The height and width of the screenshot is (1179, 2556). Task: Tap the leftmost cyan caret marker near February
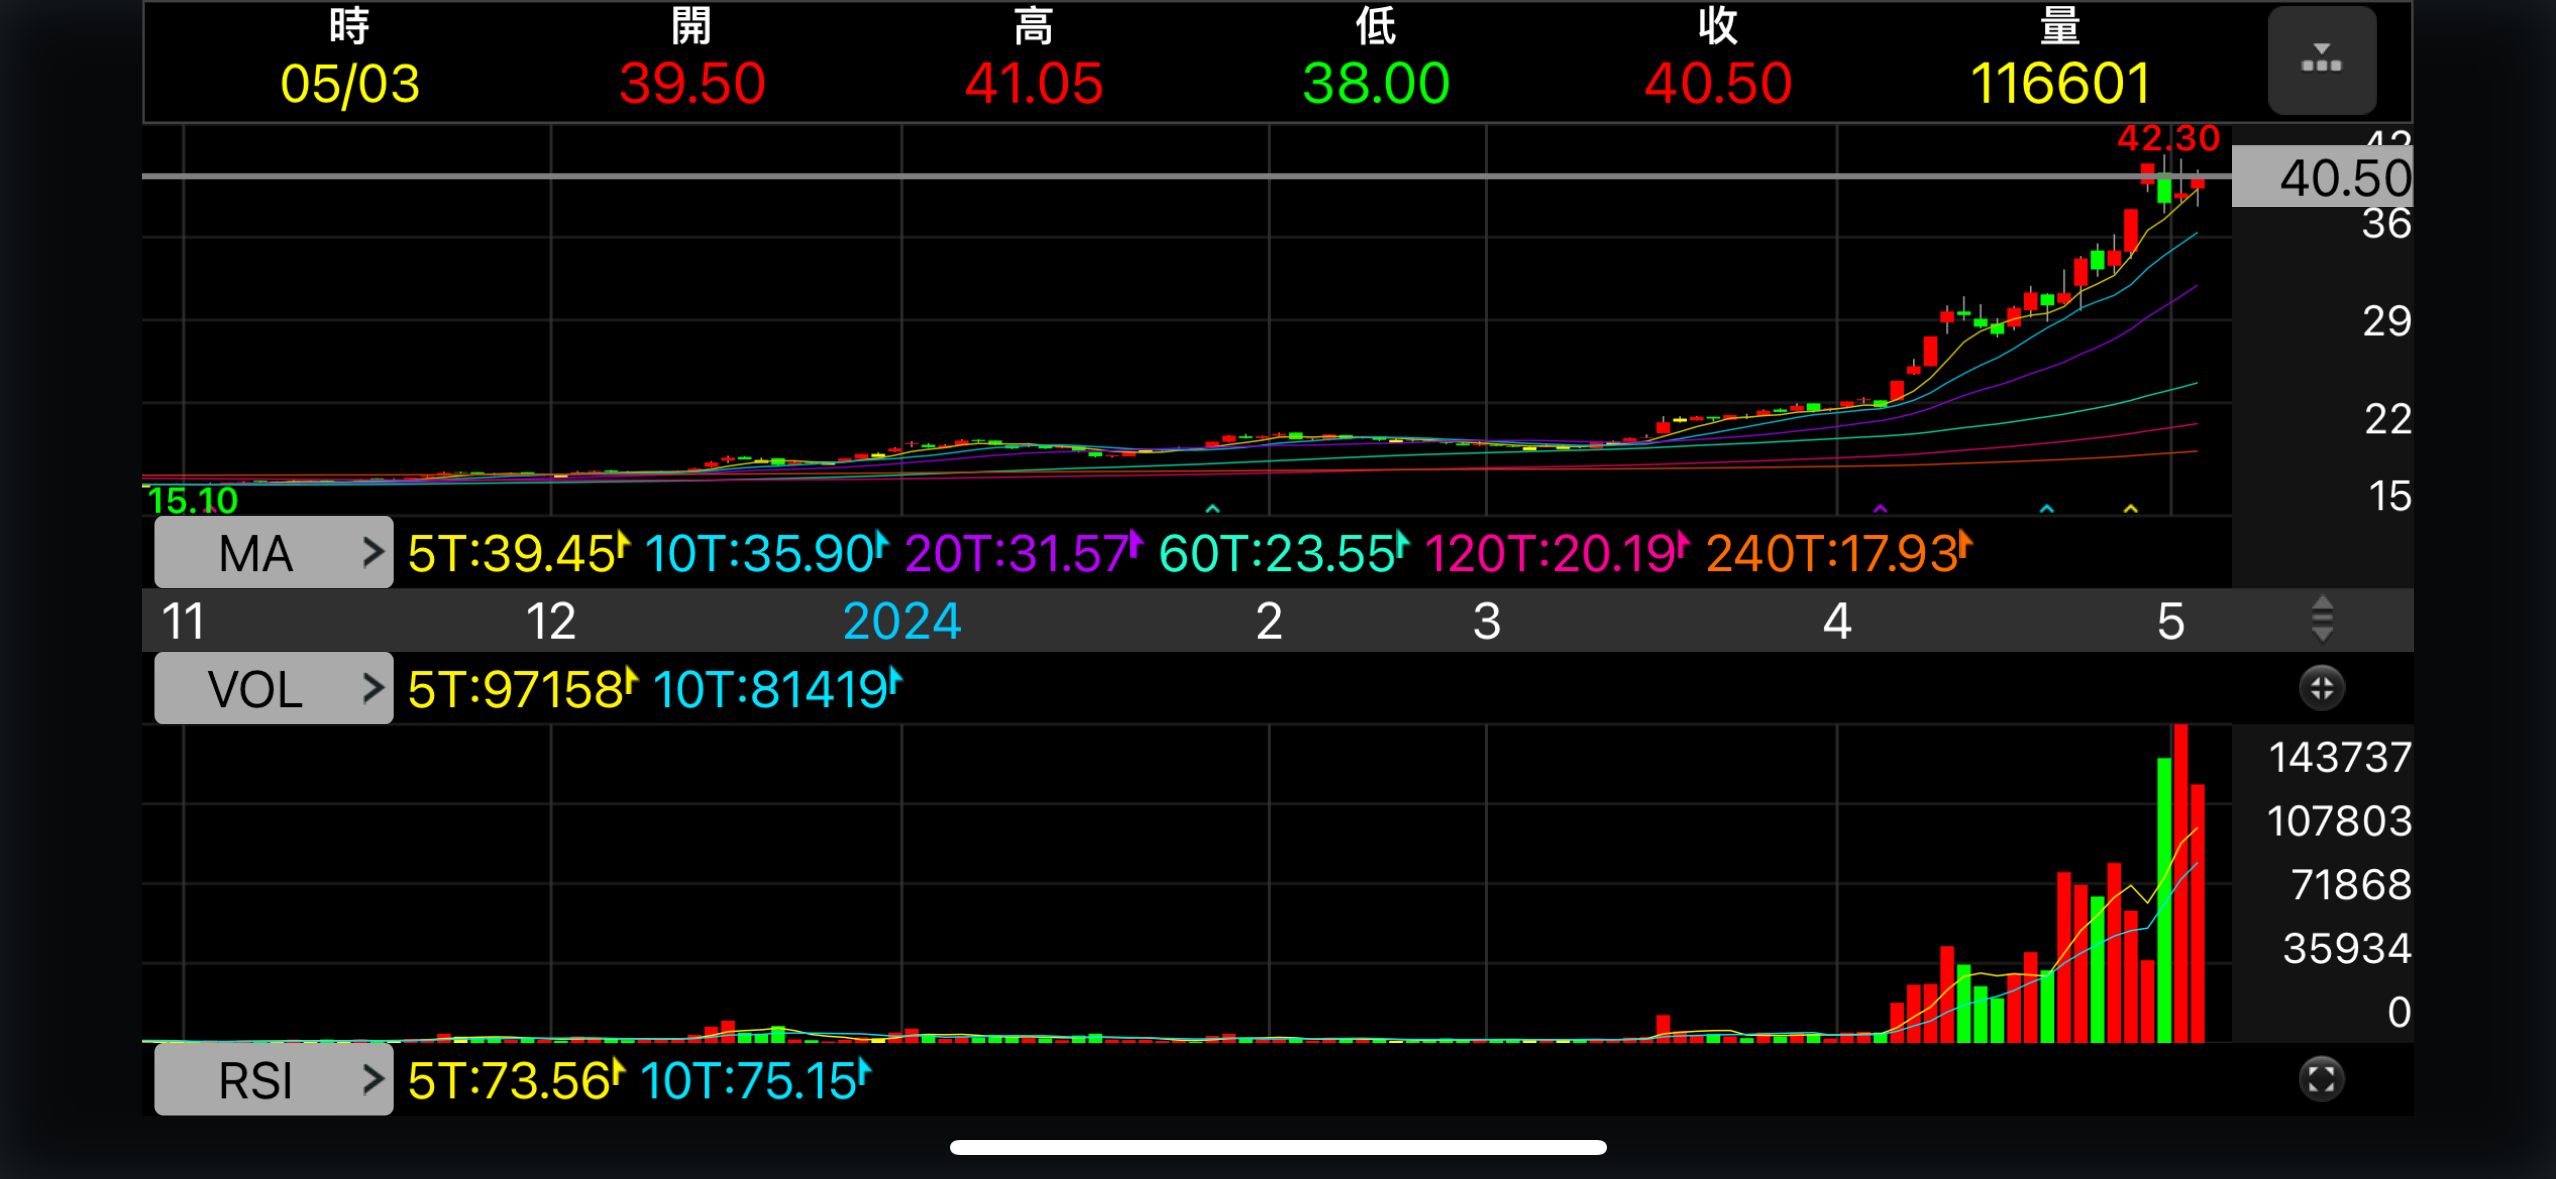tap(1212, 509)
